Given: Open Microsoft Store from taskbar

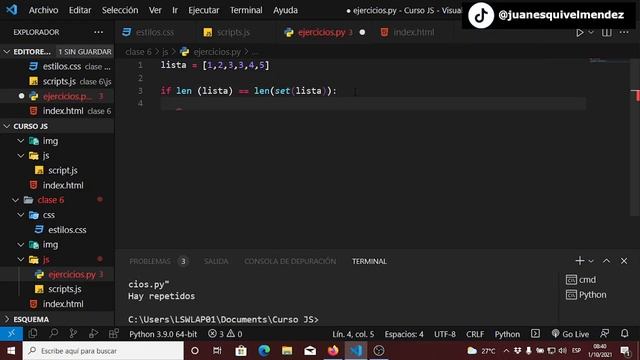Looking at the screenshot, I should coord(241,351).
